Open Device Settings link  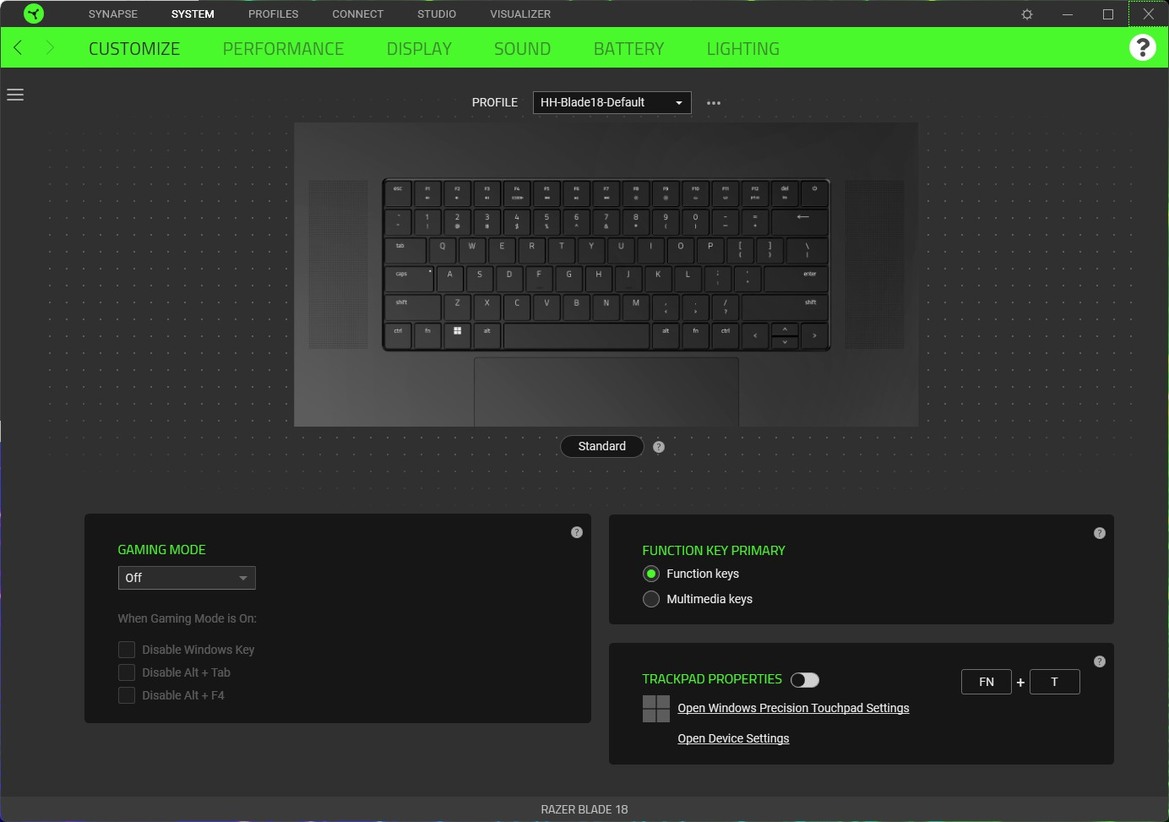tap(733, 739)
